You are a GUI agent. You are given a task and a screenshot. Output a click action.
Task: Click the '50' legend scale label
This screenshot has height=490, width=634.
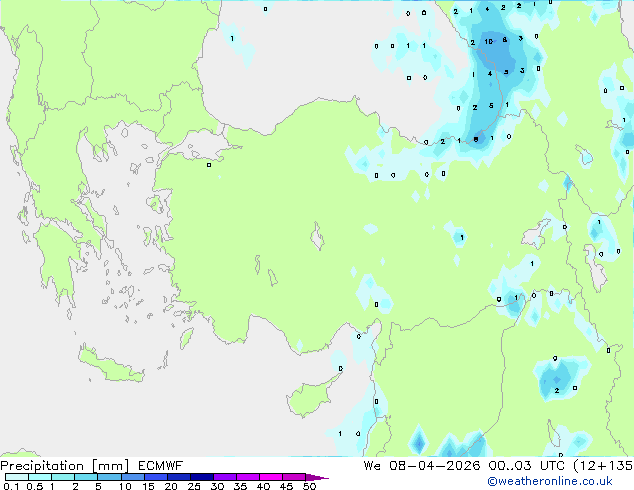309,486
